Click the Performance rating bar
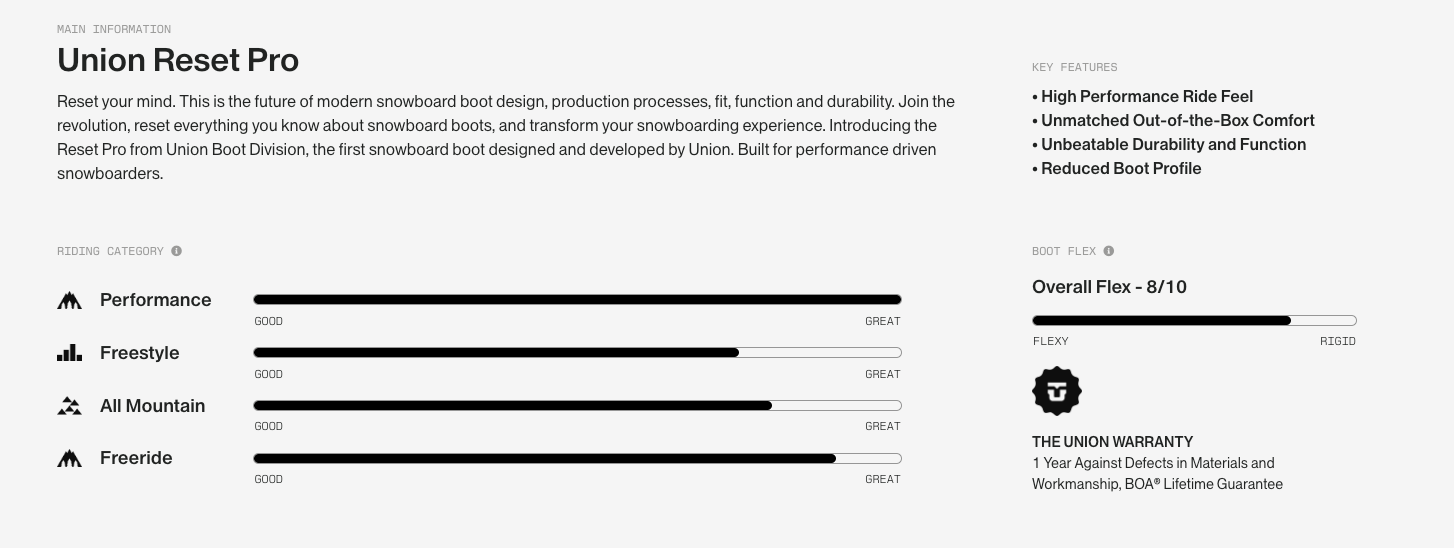The width and height of the screenshot is (1454, 548). 577,299
